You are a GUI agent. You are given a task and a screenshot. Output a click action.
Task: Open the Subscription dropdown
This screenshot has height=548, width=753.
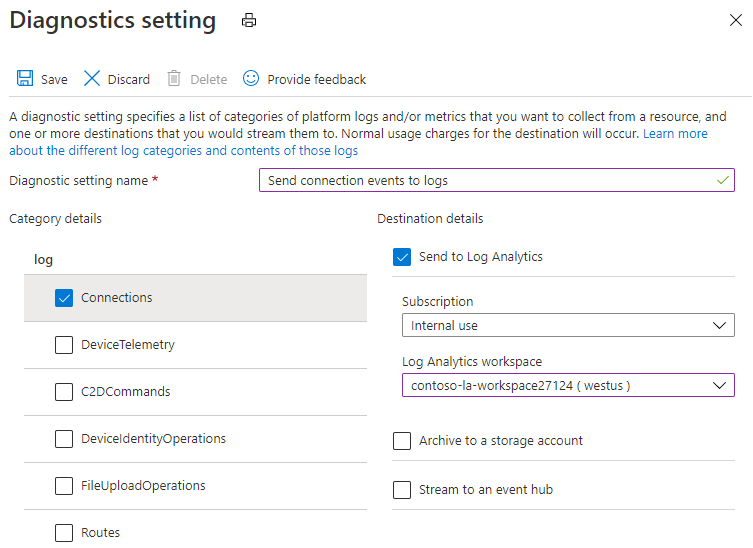coord(567,325)
